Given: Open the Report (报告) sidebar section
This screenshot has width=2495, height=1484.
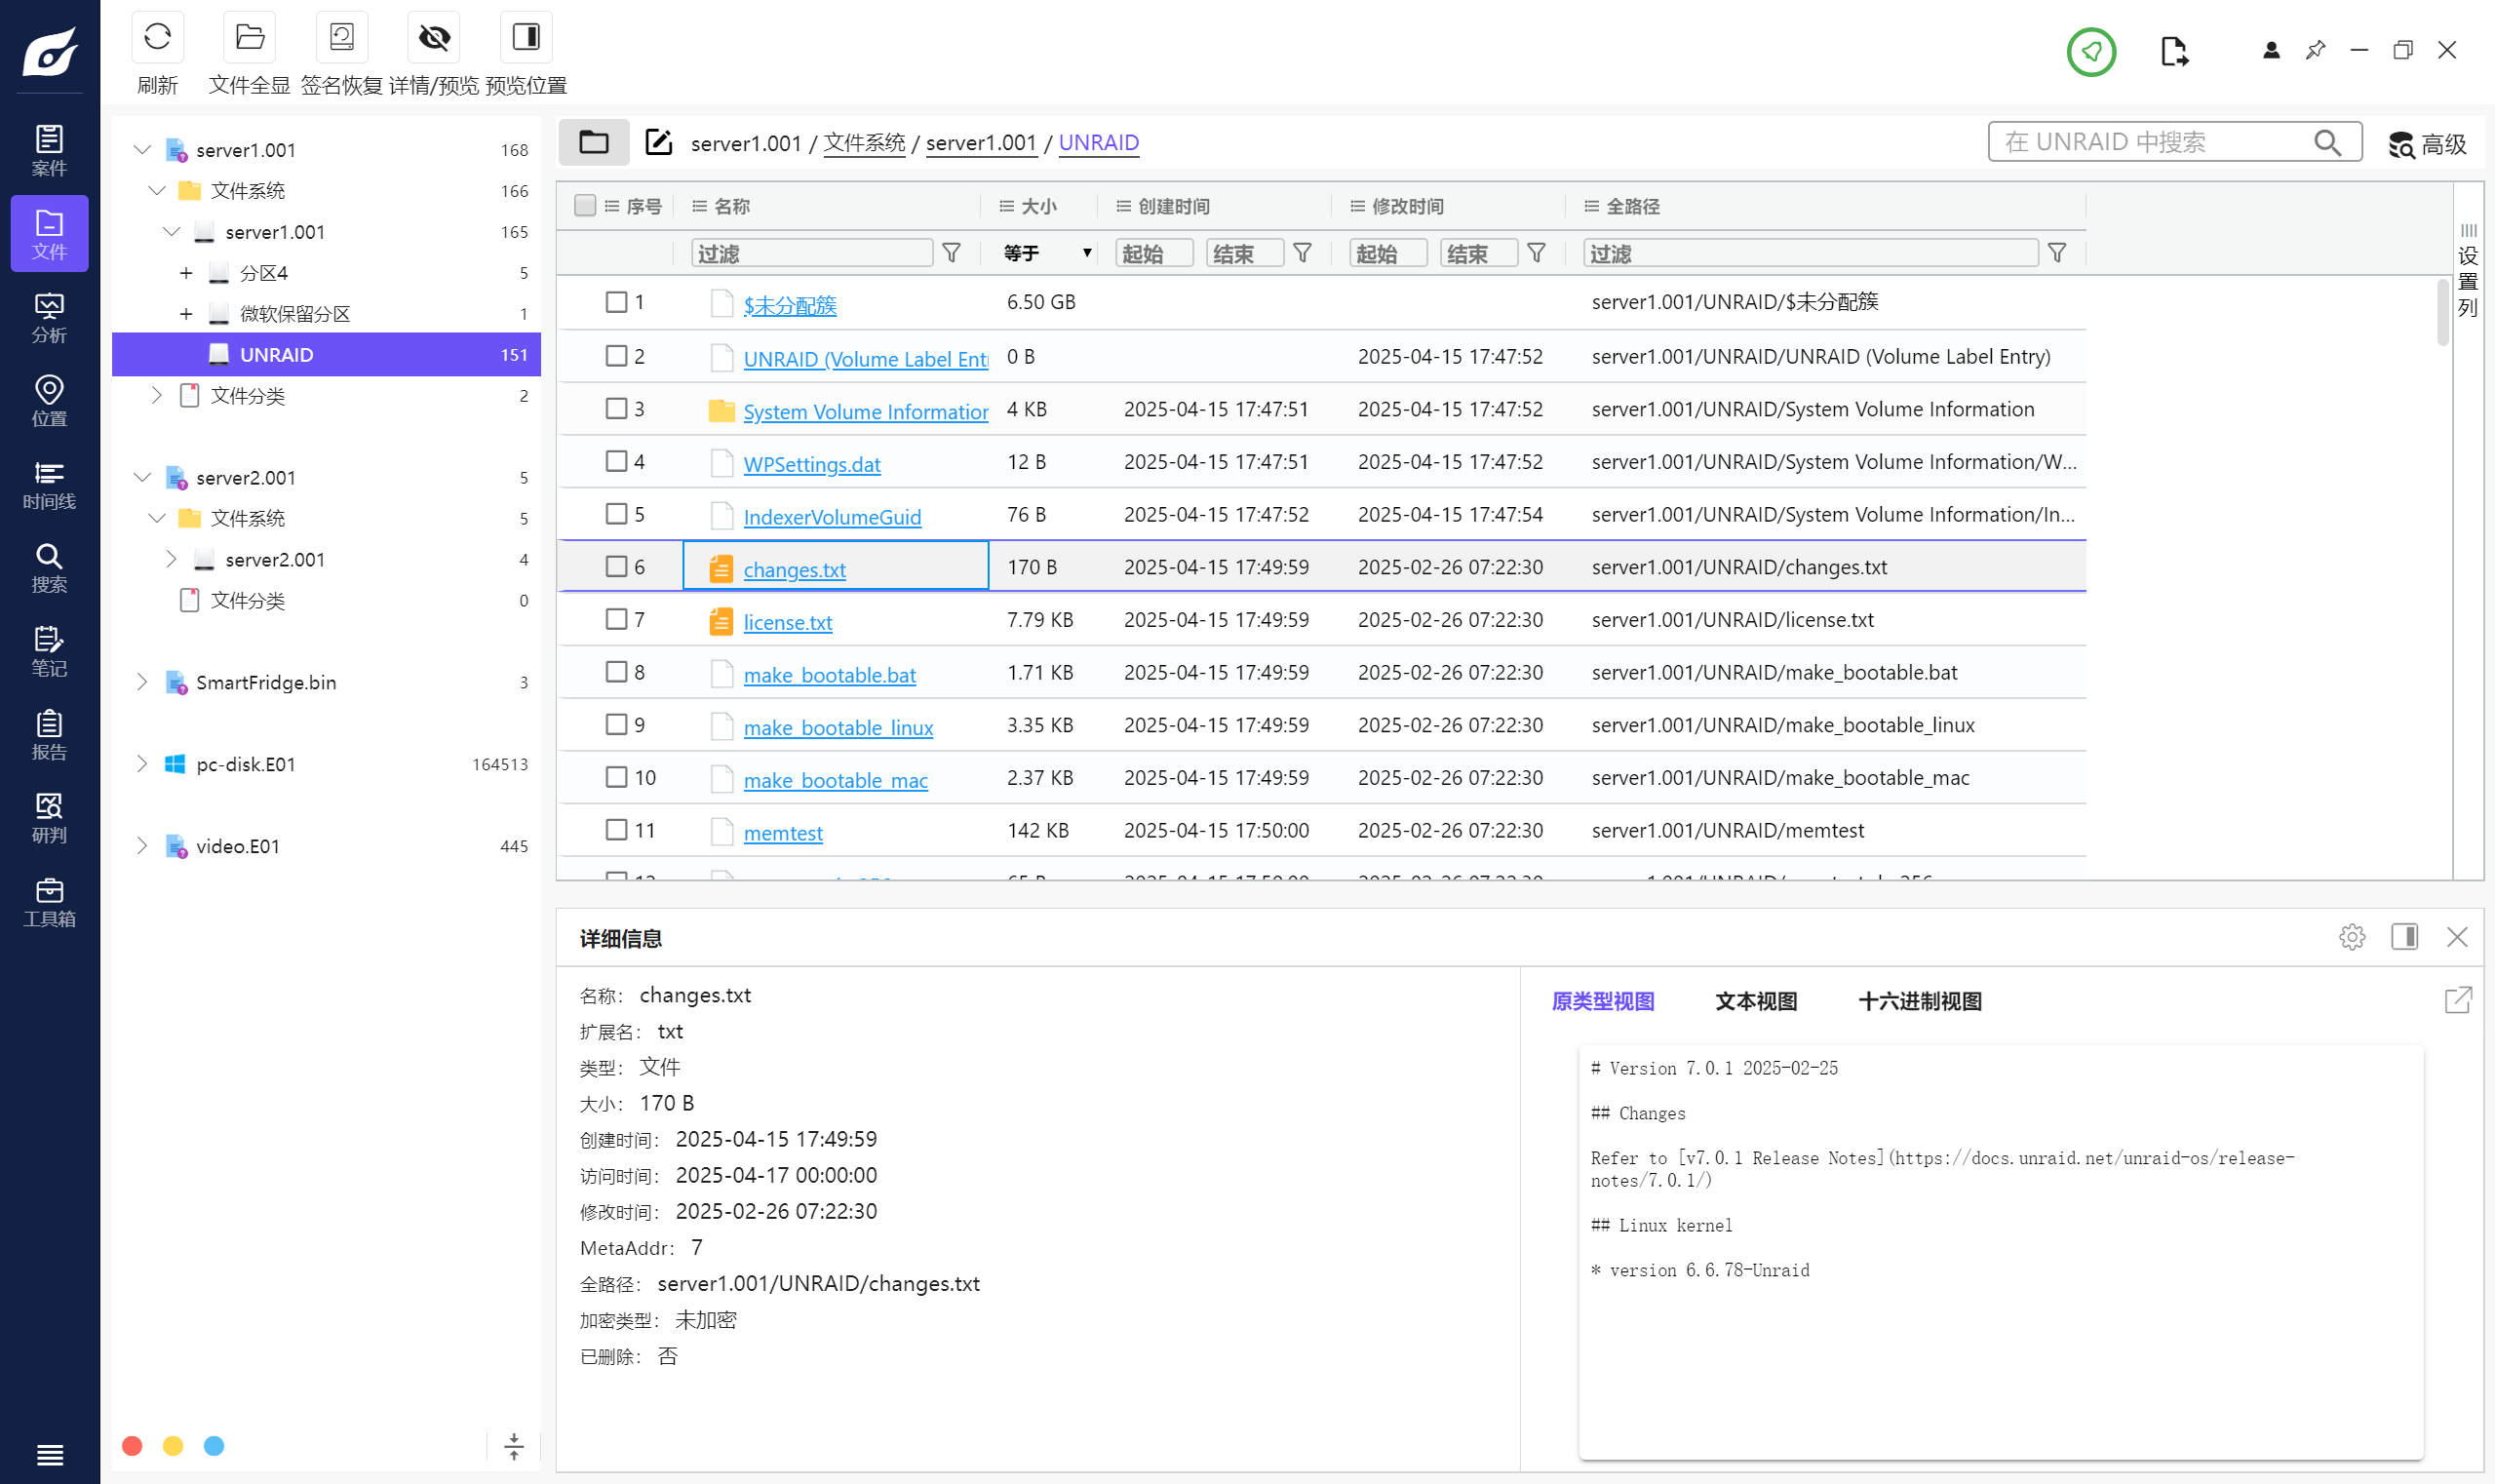Looking at the screenshot, I should 49,734.
